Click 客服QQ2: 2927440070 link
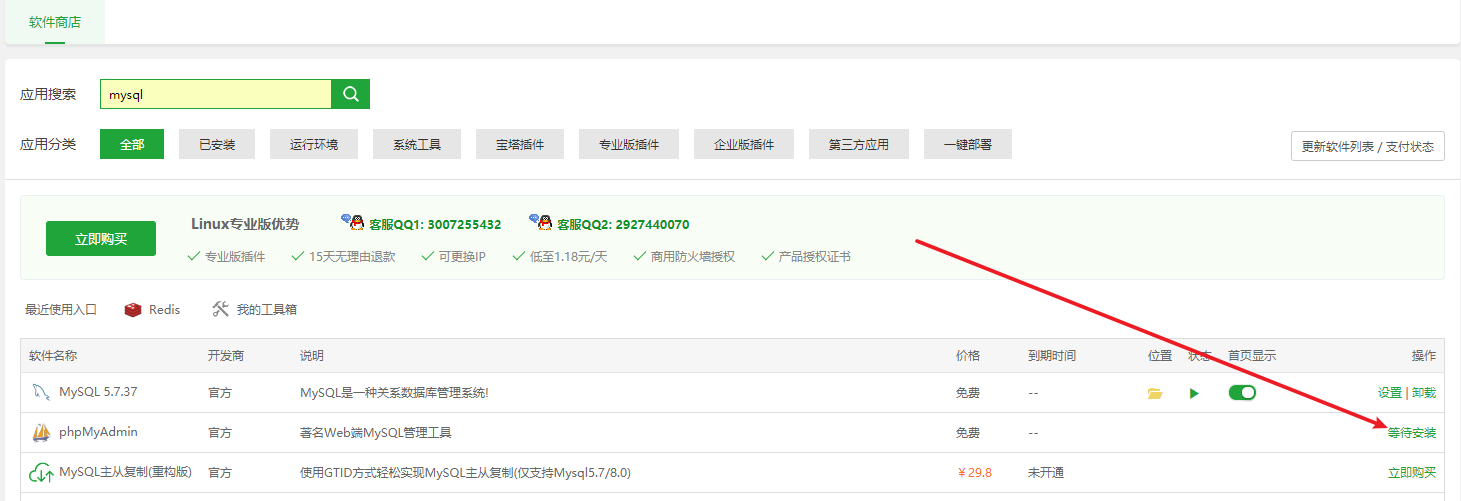1461x501 pixels. tap(623, 224)
